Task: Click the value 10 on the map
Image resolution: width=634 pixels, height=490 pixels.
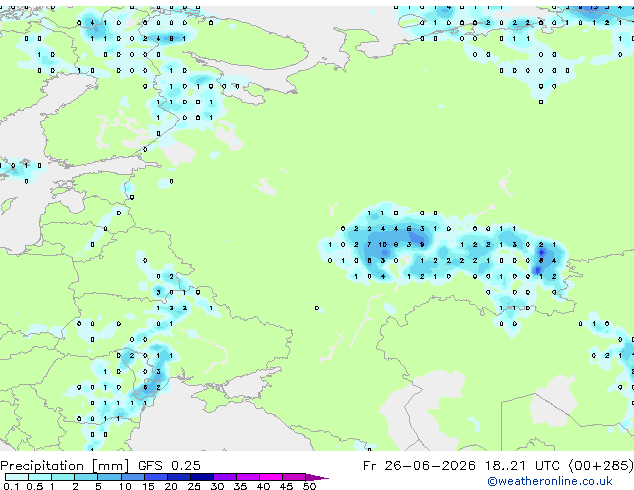Action: point(383,245)
